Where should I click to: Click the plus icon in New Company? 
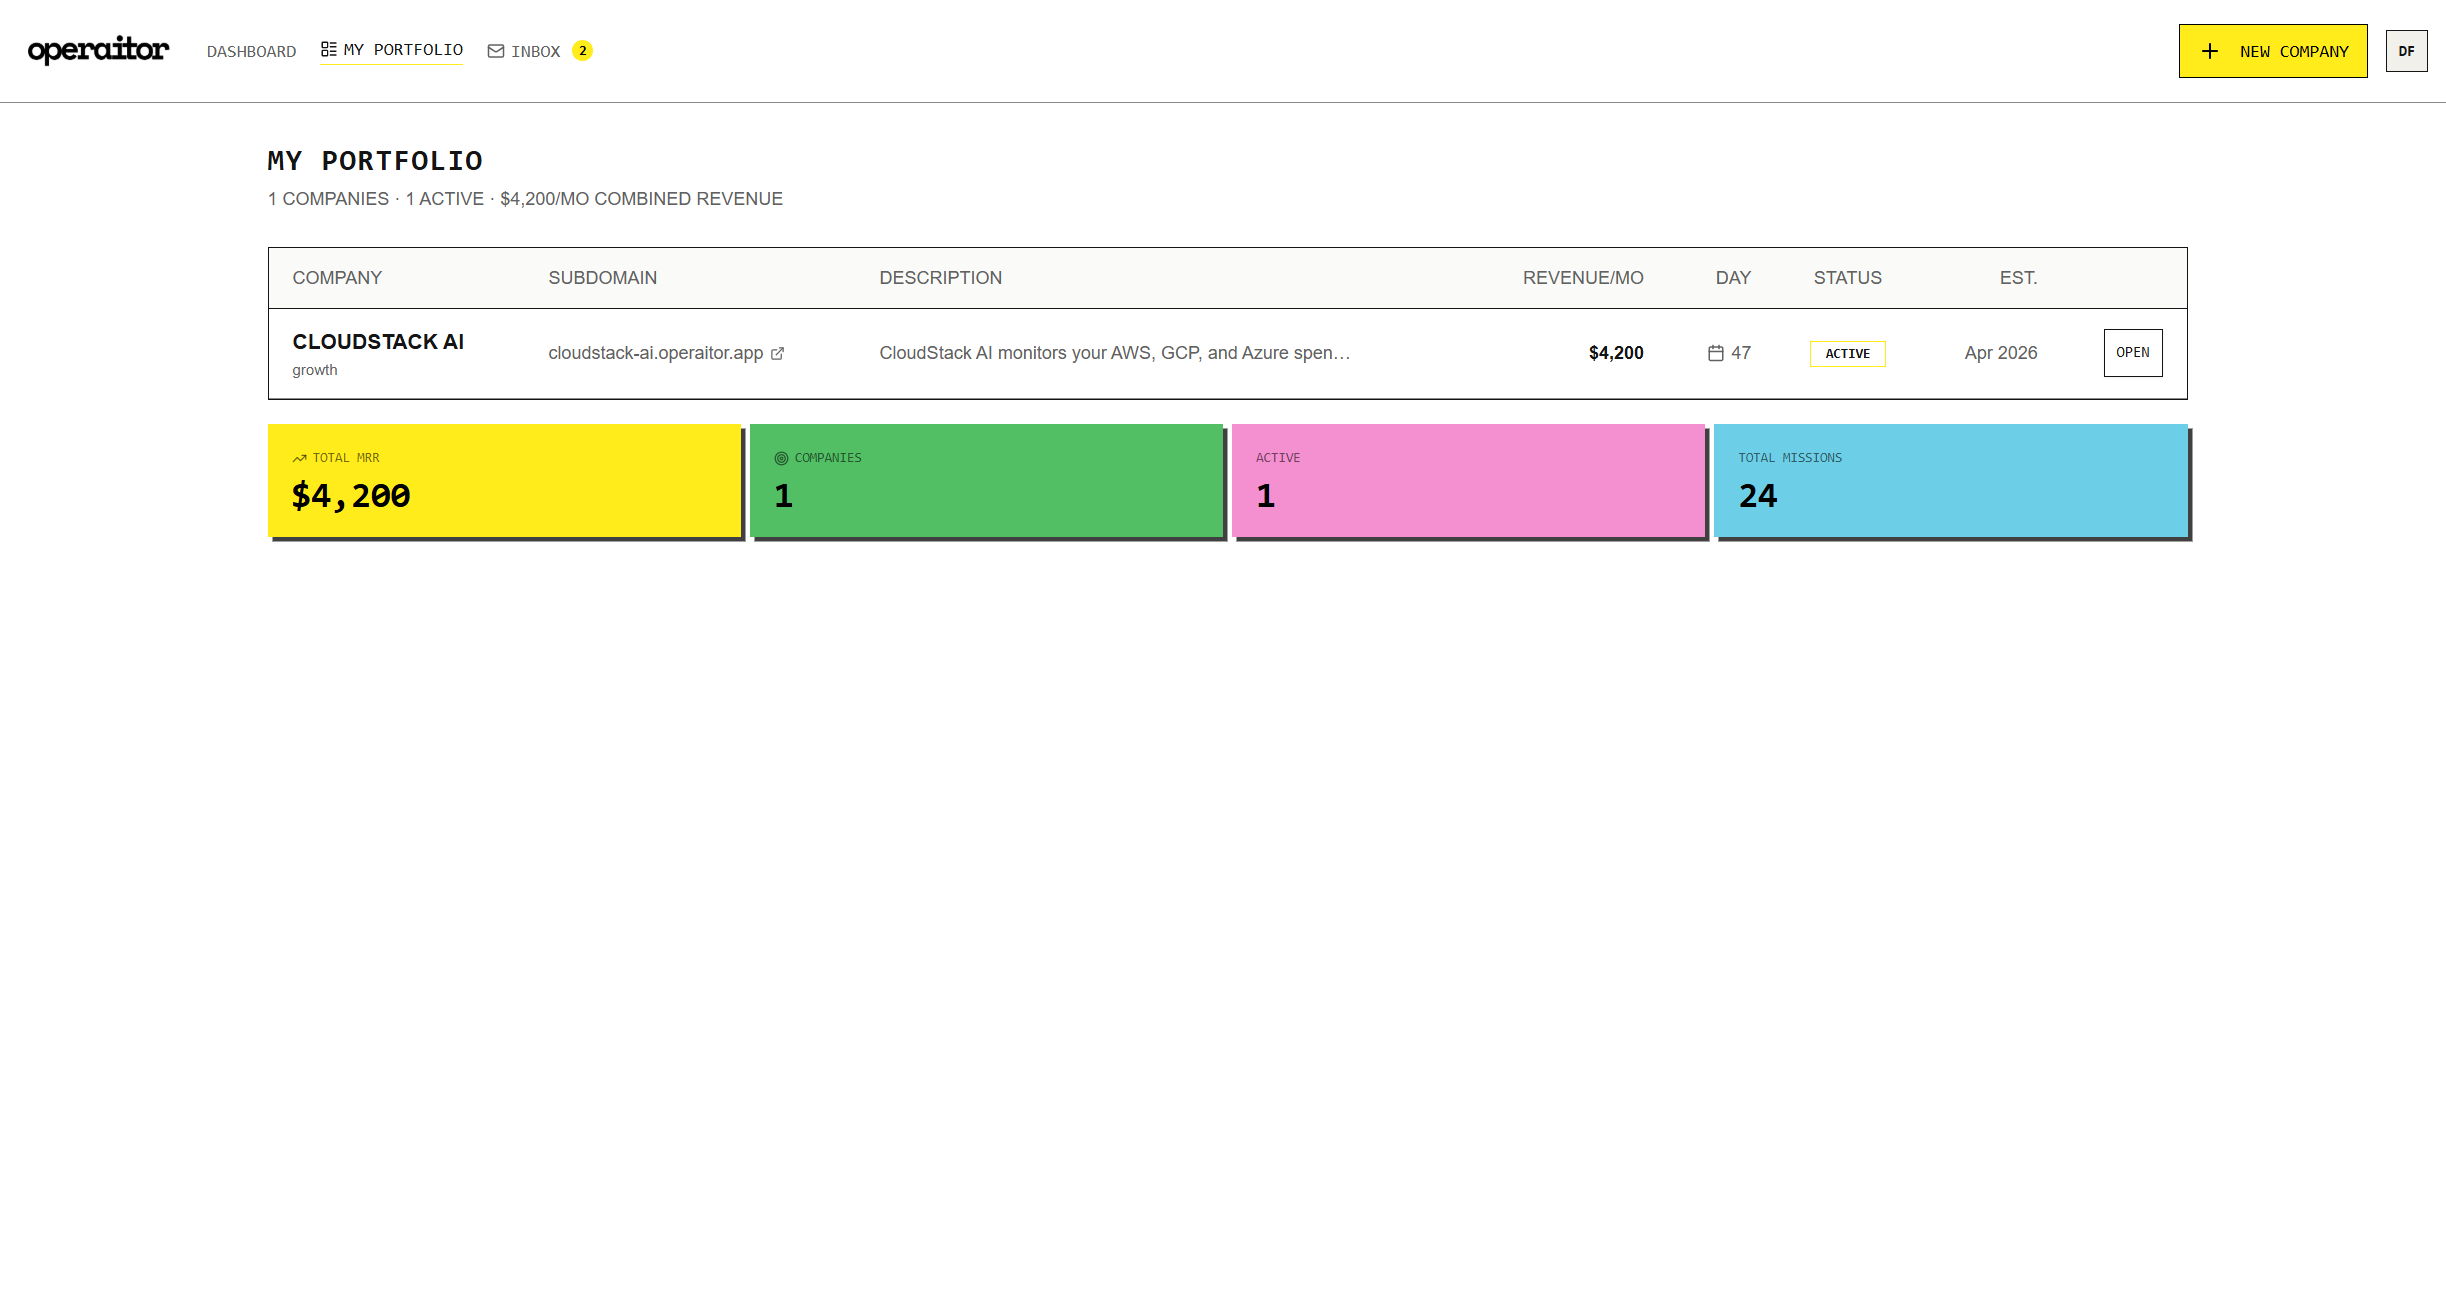click(x=2210, y=51)
